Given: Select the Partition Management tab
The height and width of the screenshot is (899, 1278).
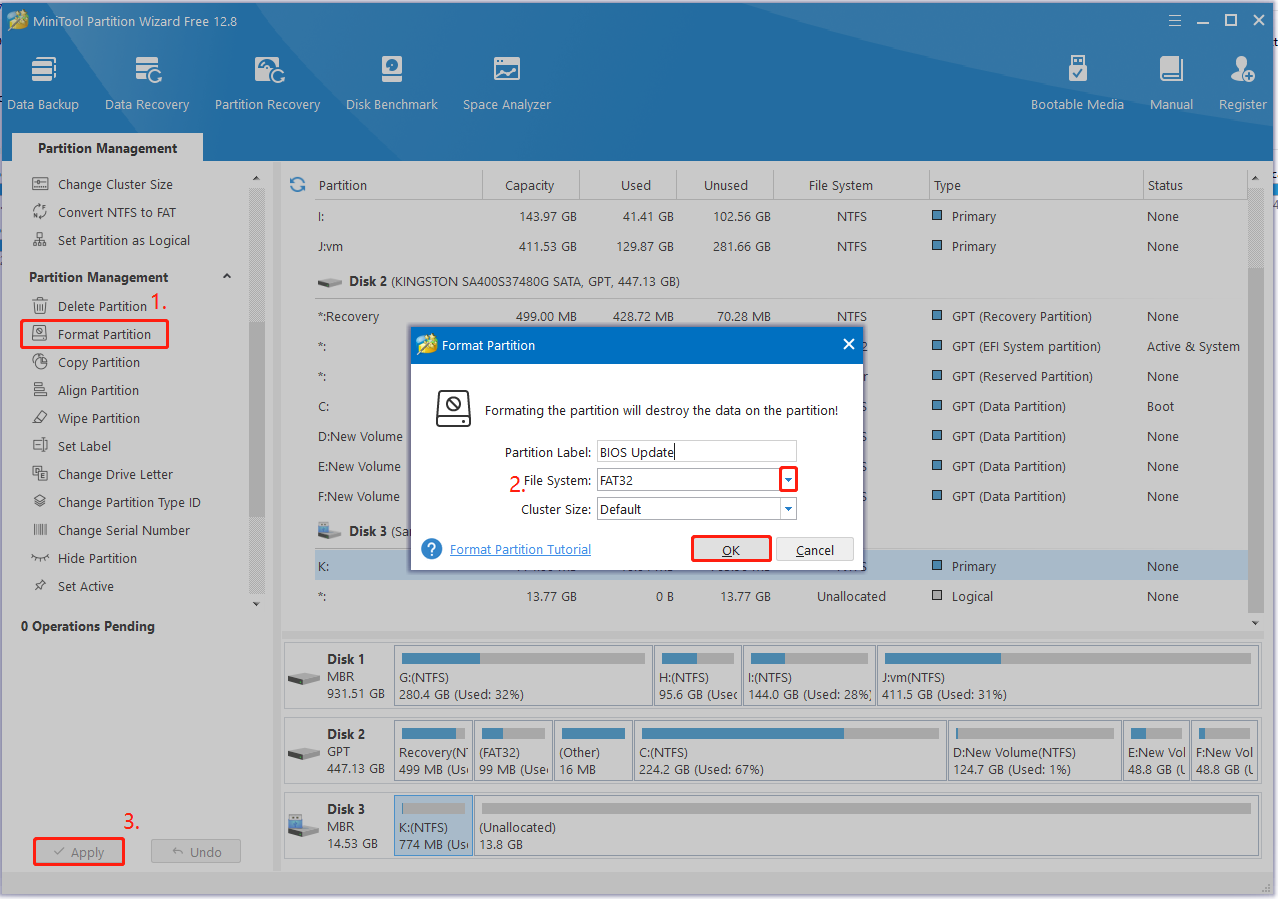Looking at the screenshot, I should [x=107, y=148].
